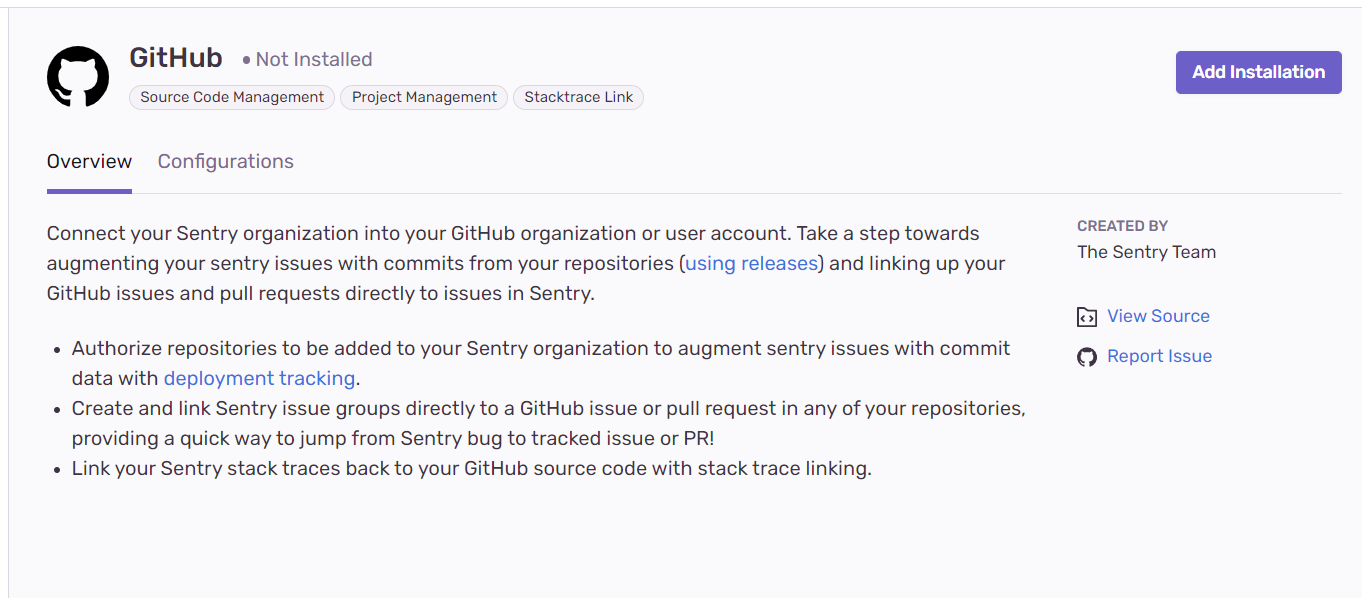Click the Project Management tag

pyautogui.click(x=423, y=97)
